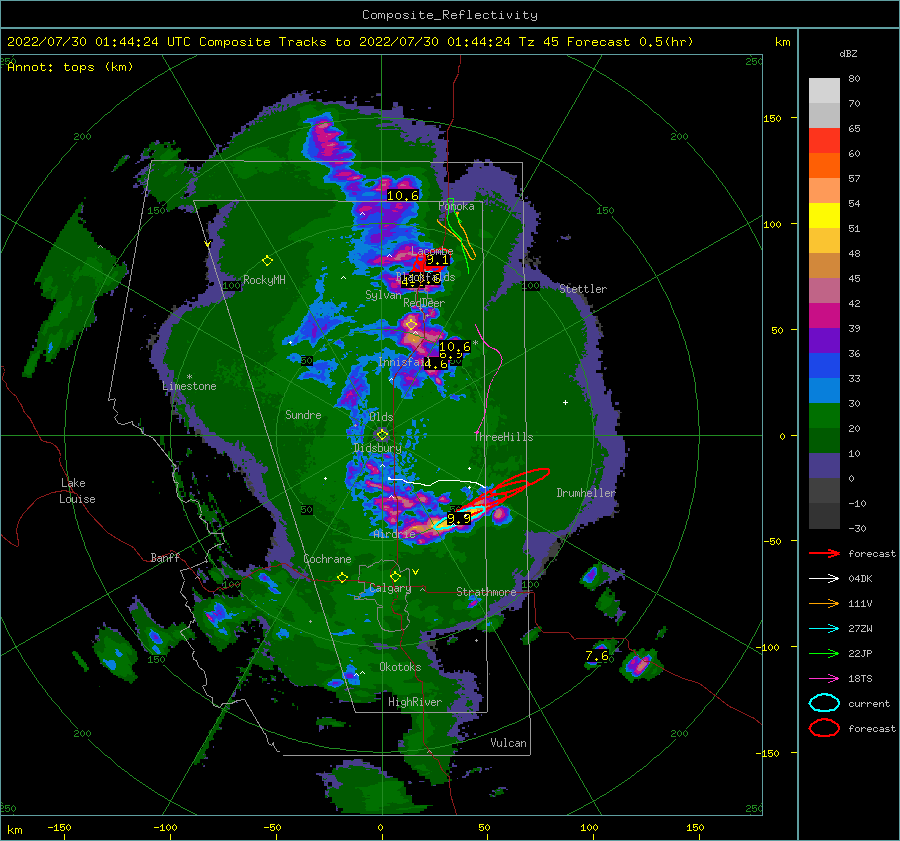900x841 pixels.
Task: Click the yellow diamond marker above Calgary
Action: tap(395, 576)
